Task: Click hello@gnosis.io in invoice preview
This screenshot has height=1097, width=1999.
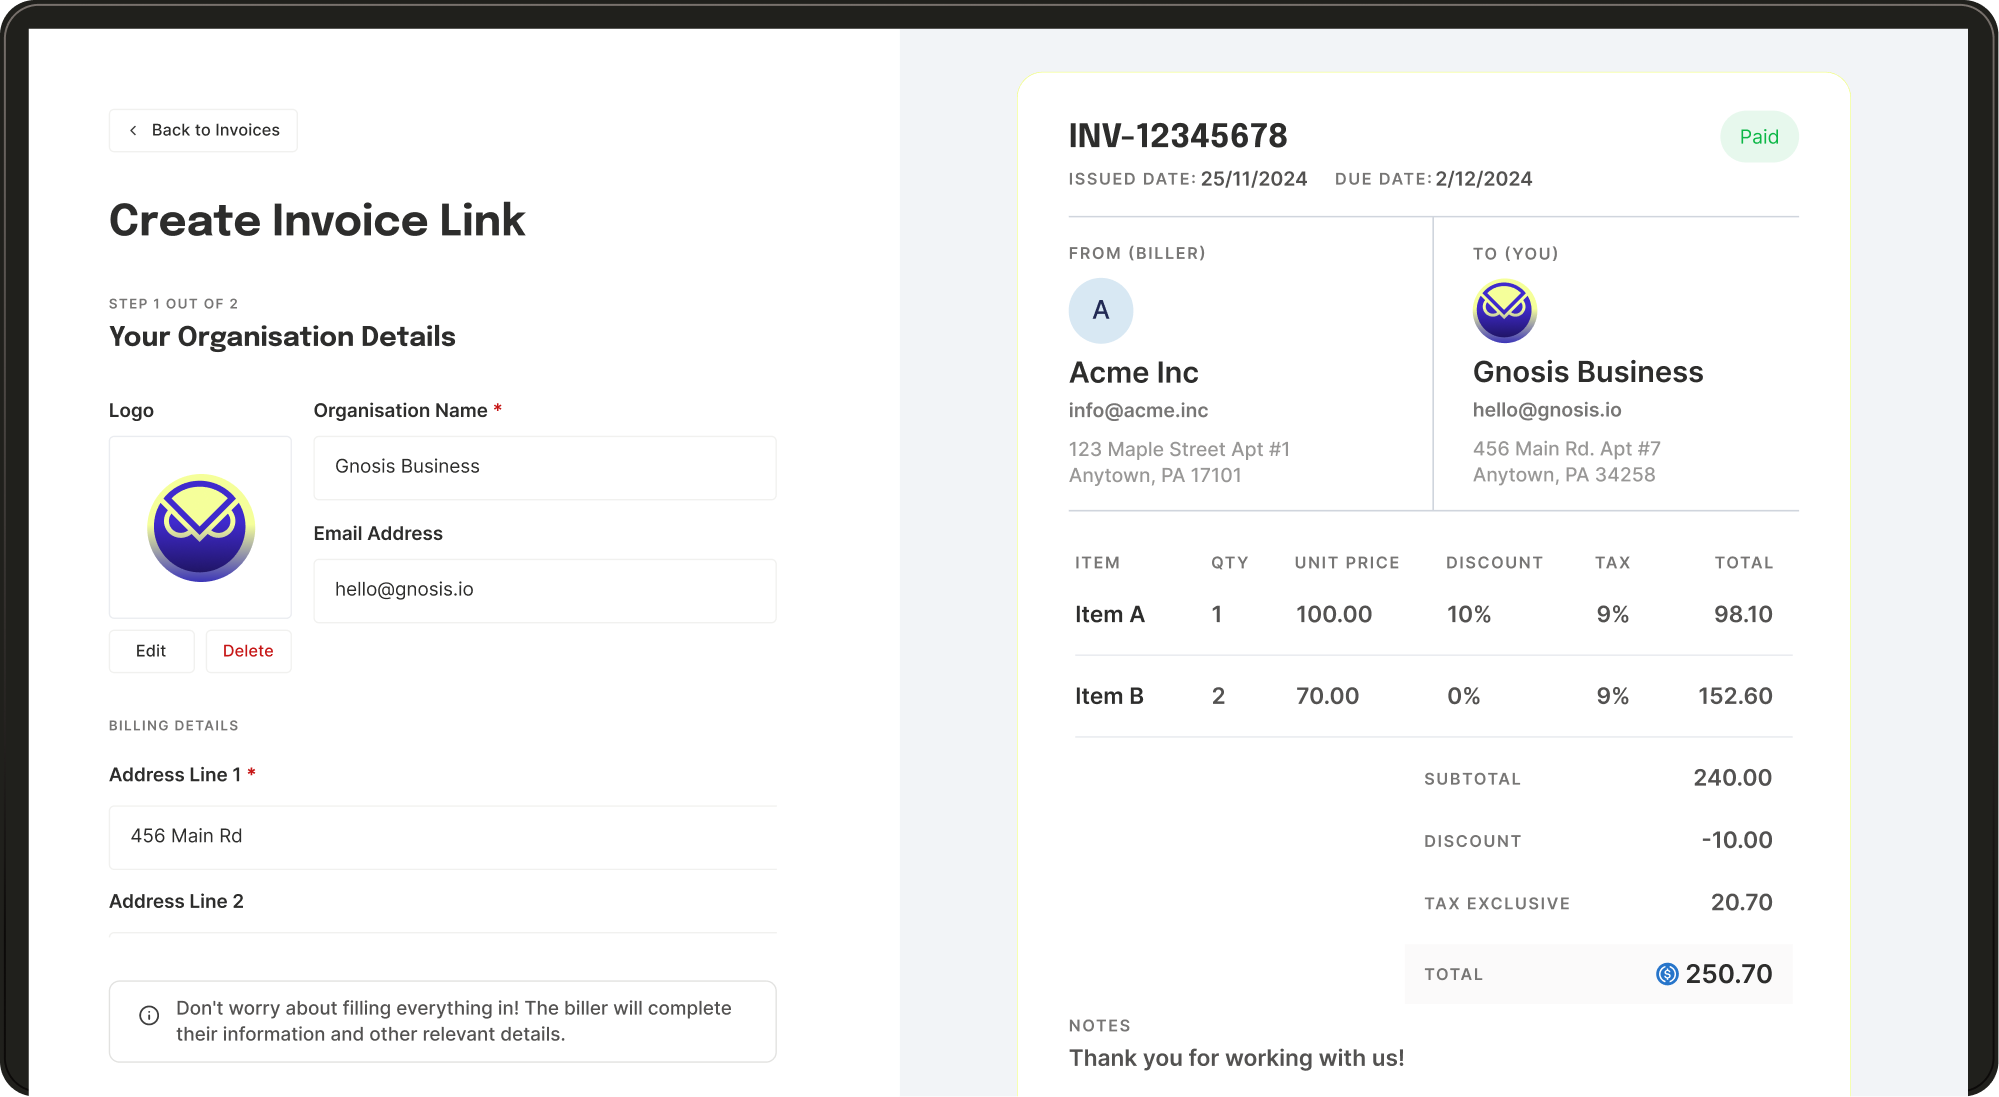Action: tap(1546, 410)
